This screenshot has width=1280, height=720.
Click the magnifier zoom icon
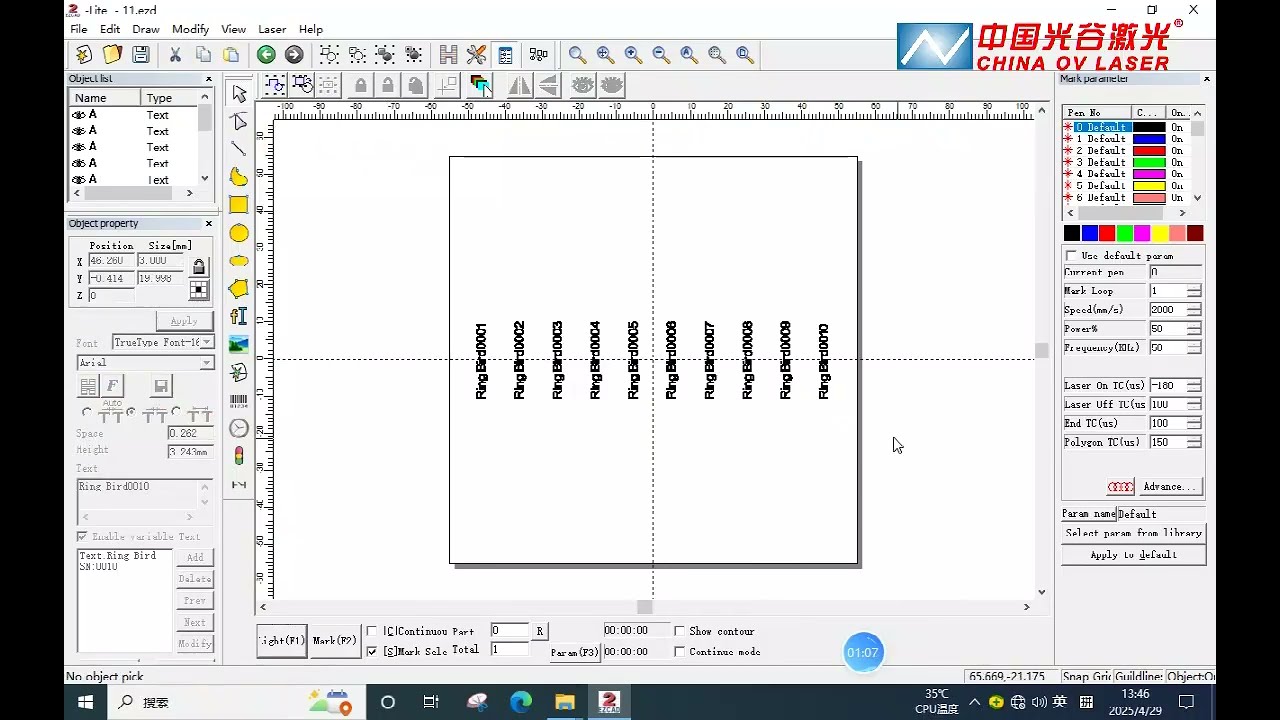tap(577, 54)
